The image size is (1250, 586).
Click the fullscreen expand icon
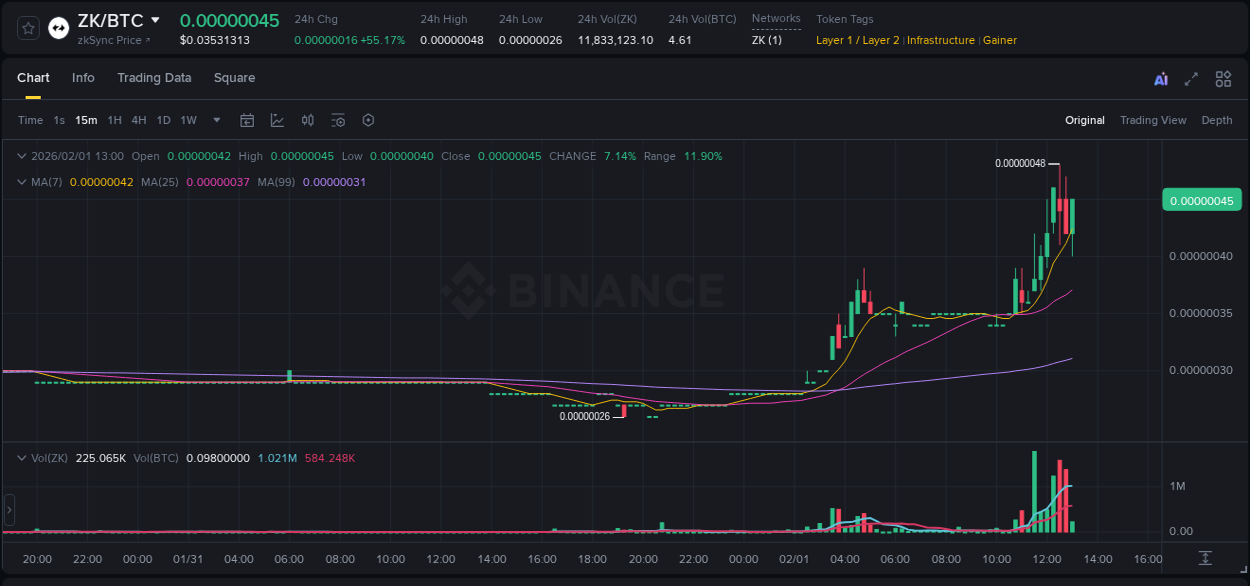pyautogui.click(x=1191, y=78)
